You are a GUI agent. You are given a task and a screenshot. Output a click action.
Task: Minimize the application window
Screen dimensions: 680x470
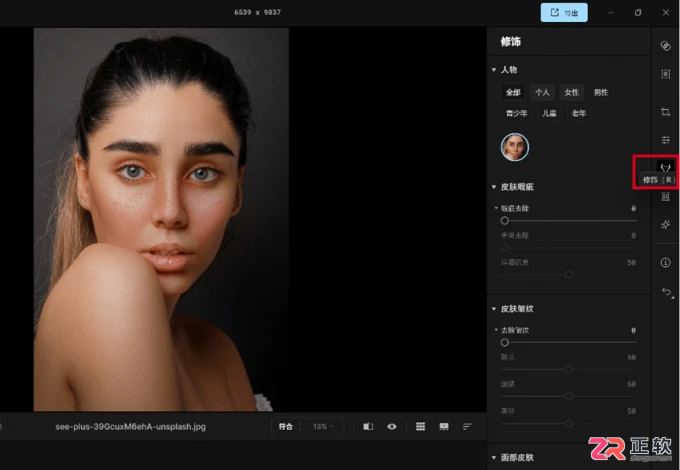[x=611, y=13]
